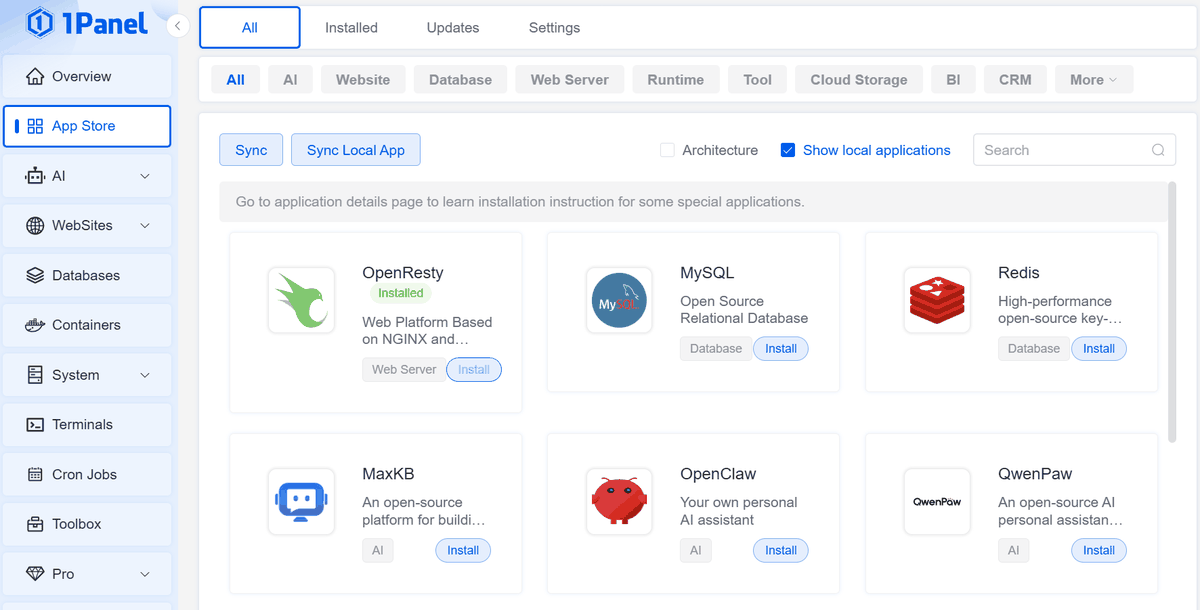Viewport: 1200px width, 610px height.
Task: Install the Redis application
Action: point(1099,349)
